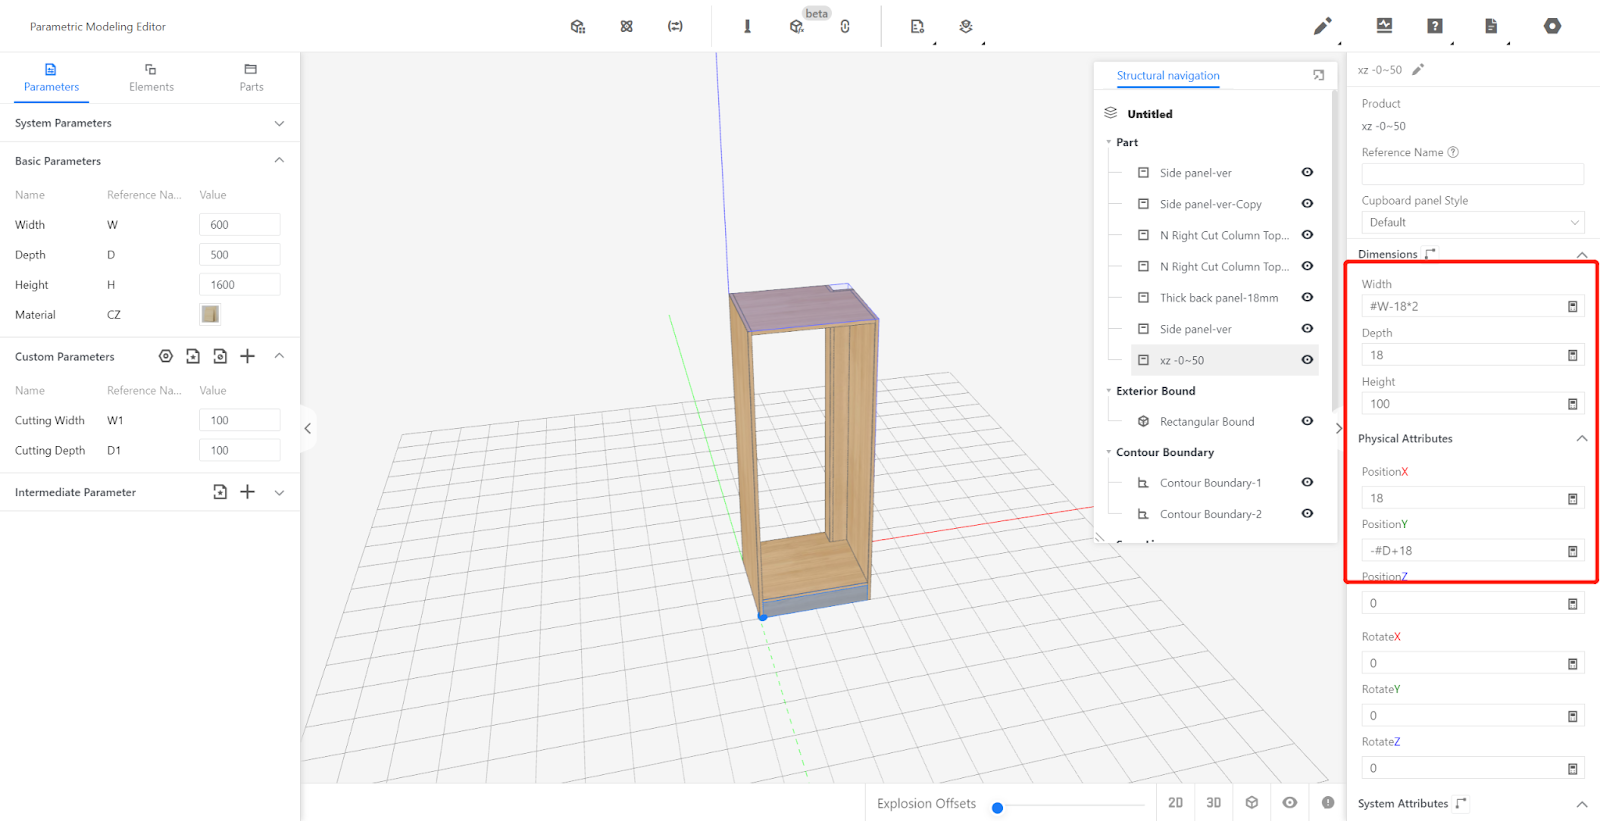Click the Material color swatch
Viewport: 1600px width, 821px height.
pyautogui.click(x=210, y=314)
